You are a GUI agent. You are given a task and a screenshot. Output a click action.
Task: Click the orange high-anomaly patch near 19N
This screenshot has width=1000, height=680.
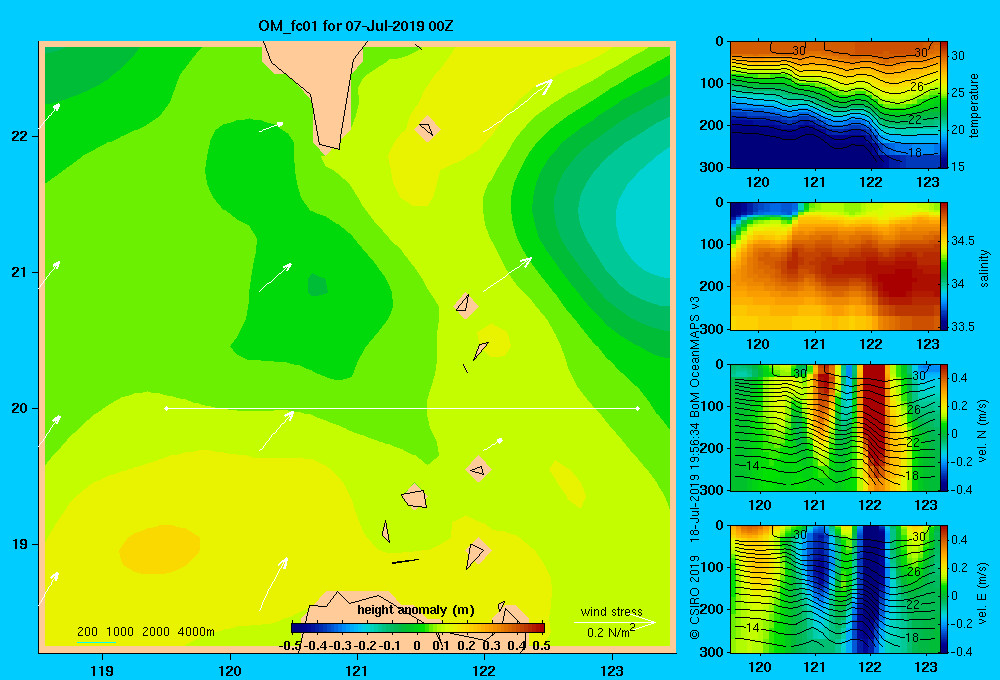pyautogui.click(x=159, y=549)
